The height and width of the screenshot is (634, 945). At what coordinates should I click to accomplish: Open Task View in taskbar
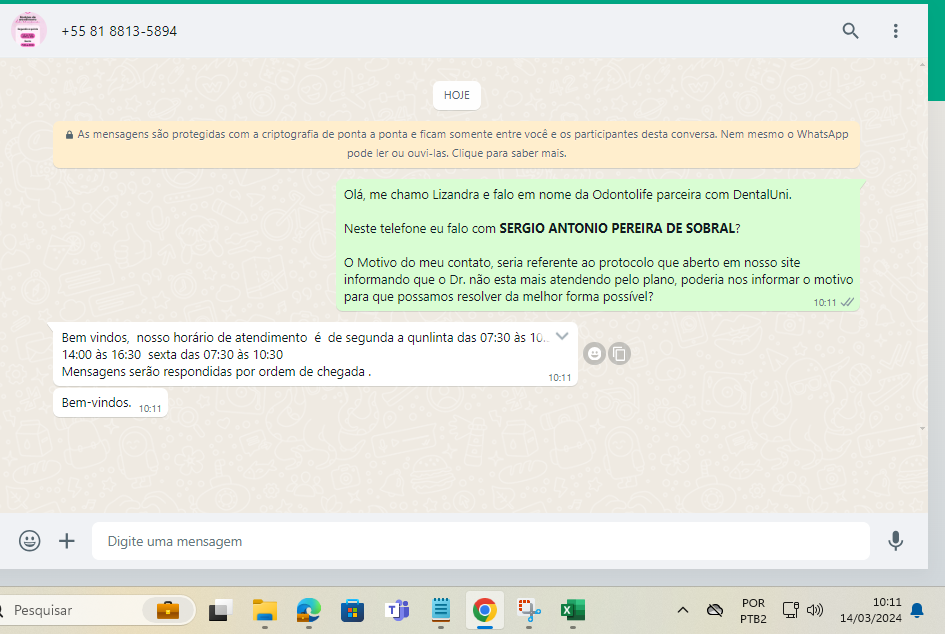(221, 610)
